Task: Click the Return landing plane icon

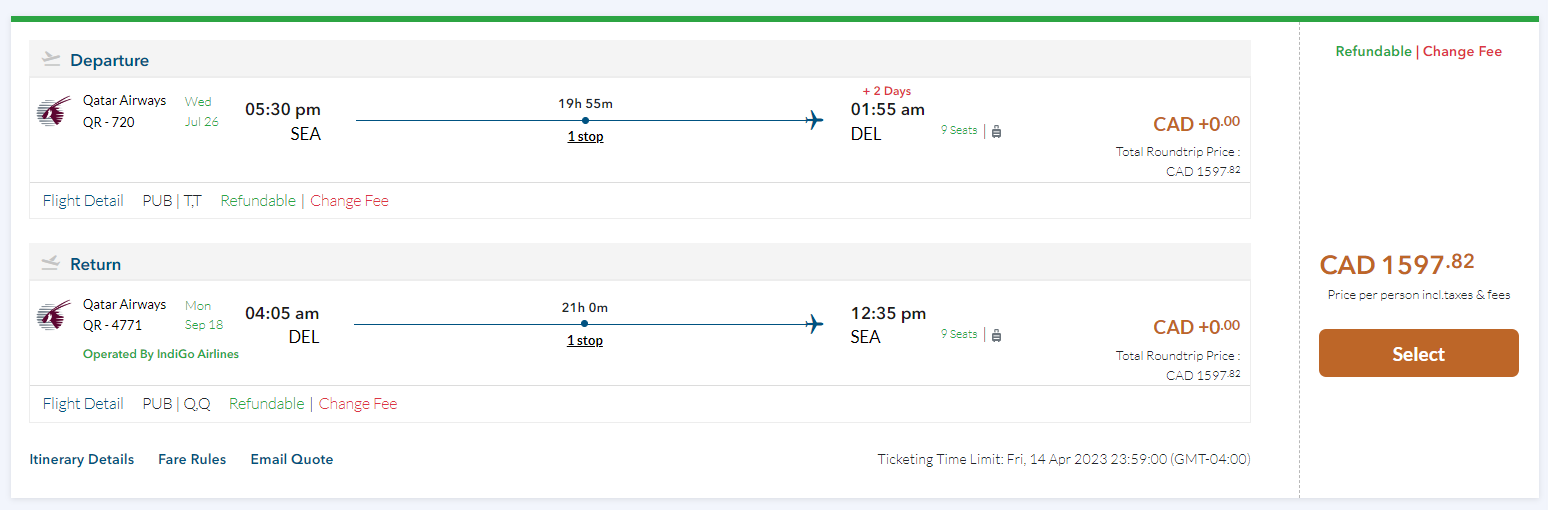Action: pyautogui.click(x=51, y=264)
